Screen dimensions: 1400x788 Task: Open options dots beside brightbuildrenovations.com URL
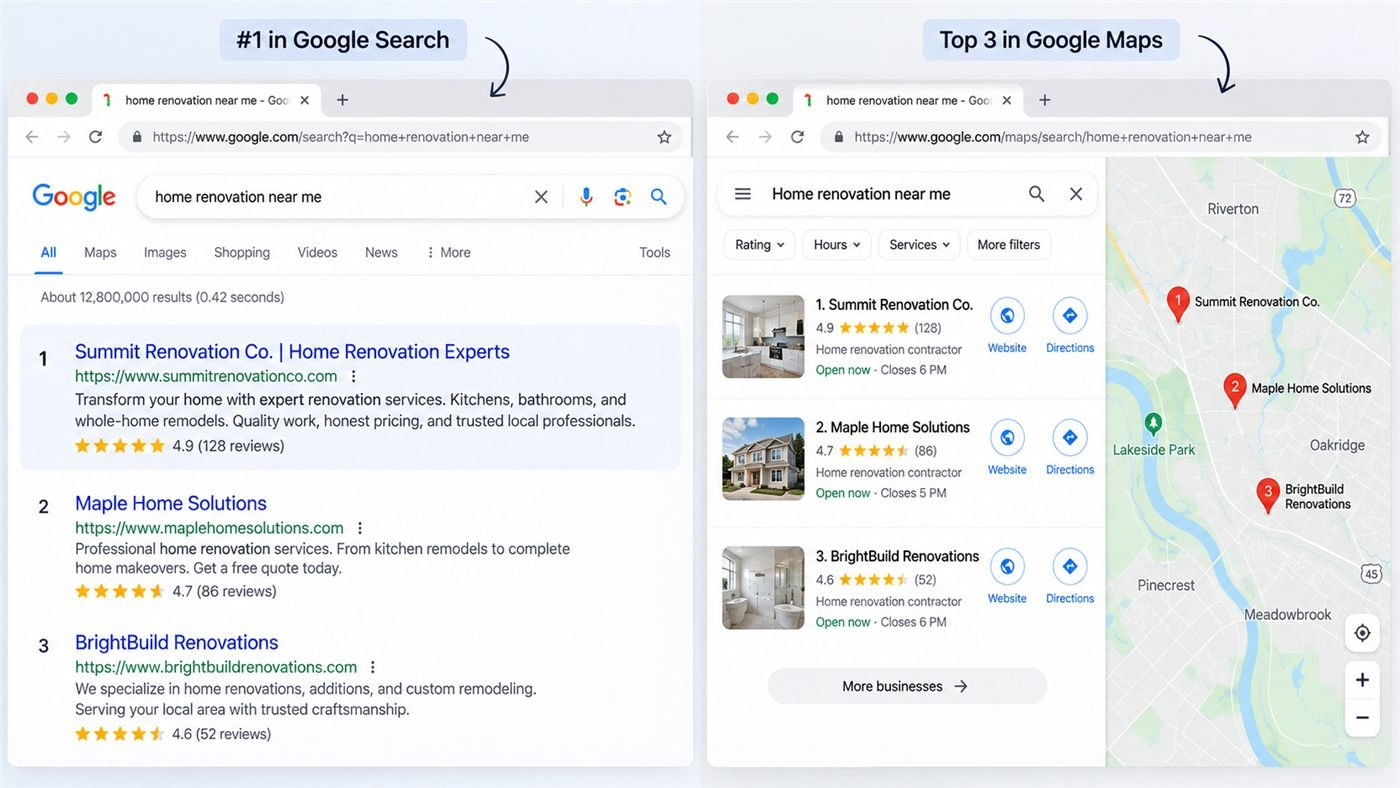point(373,667)
